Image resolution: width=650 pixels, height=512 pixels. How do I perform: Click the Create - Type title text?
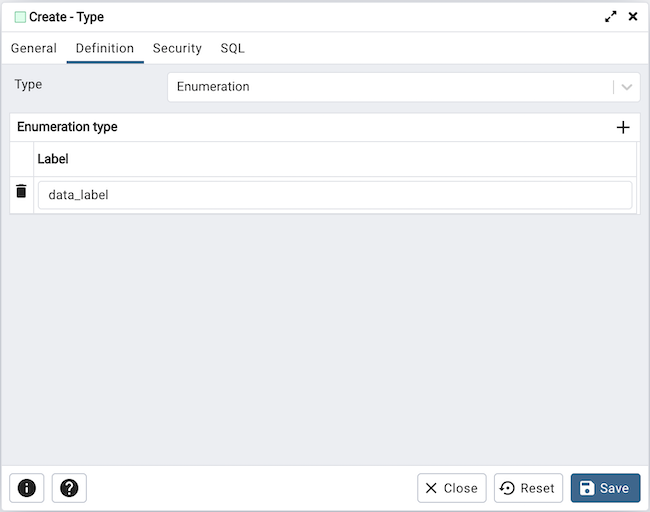66,17
